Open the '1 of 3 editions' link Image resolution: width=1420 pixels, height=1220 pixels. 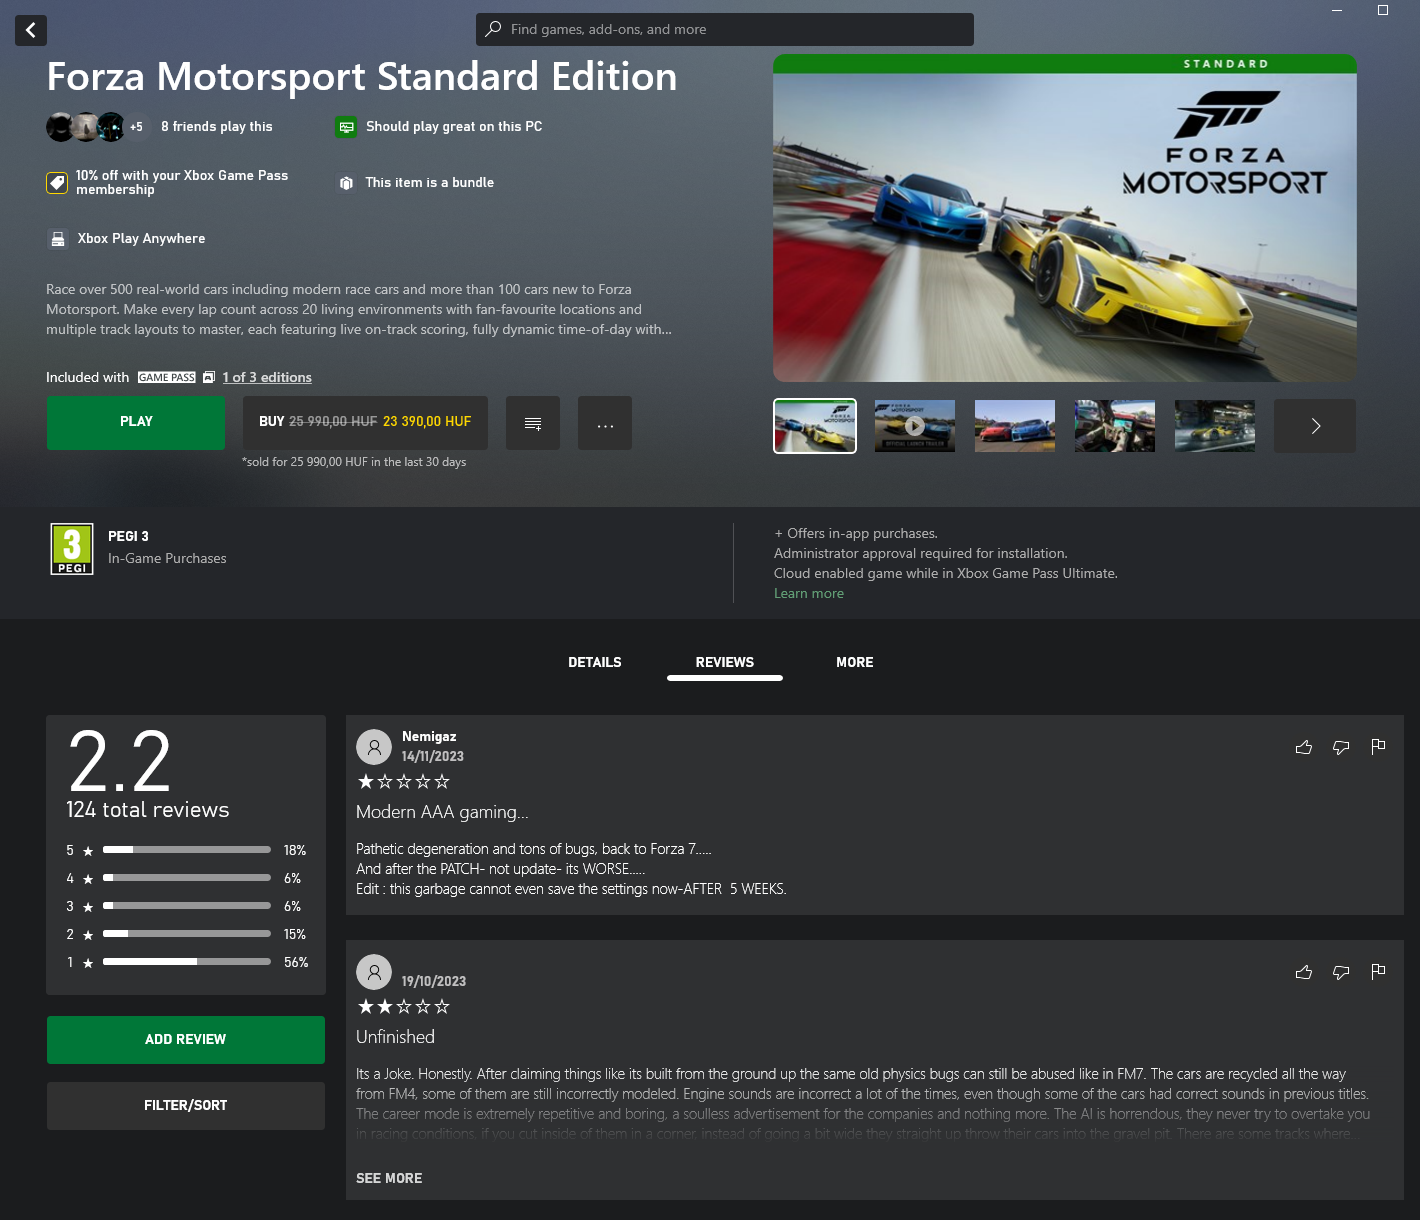point(267,377)
